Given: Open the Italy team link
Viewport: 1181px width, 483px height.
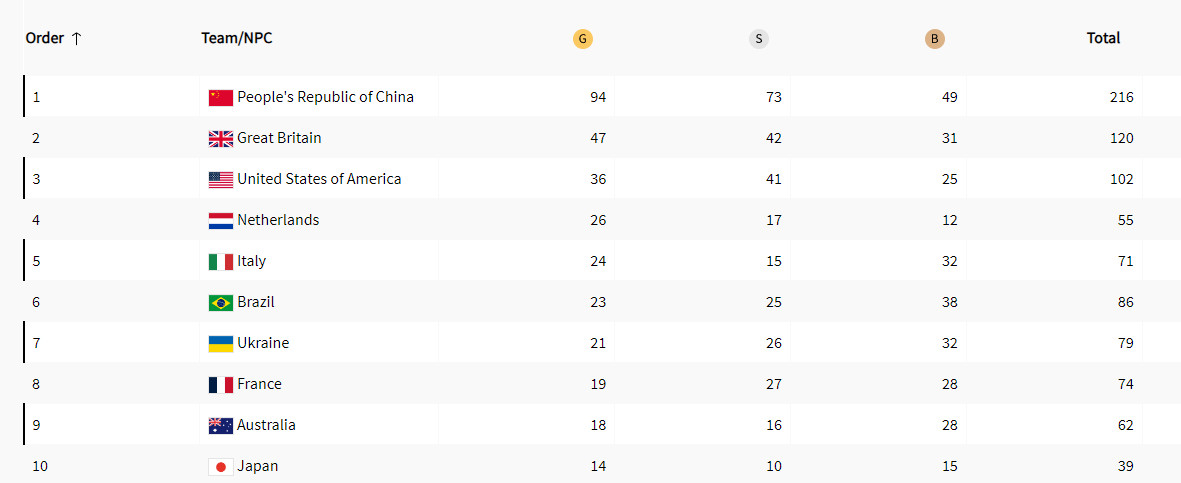Looking at the screenshot, I should pos(252,261).
